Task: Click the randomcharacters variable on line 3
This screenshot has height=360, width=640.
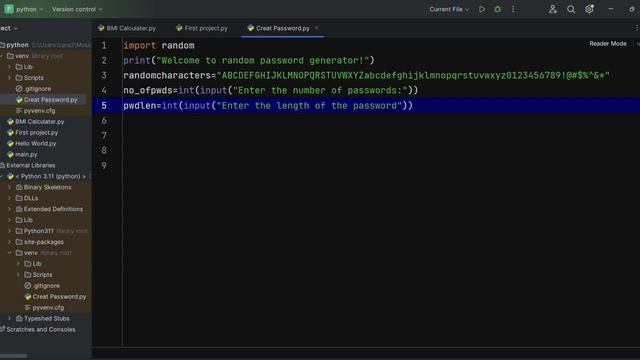Action: pyautogui.click(x=167, y=76)
